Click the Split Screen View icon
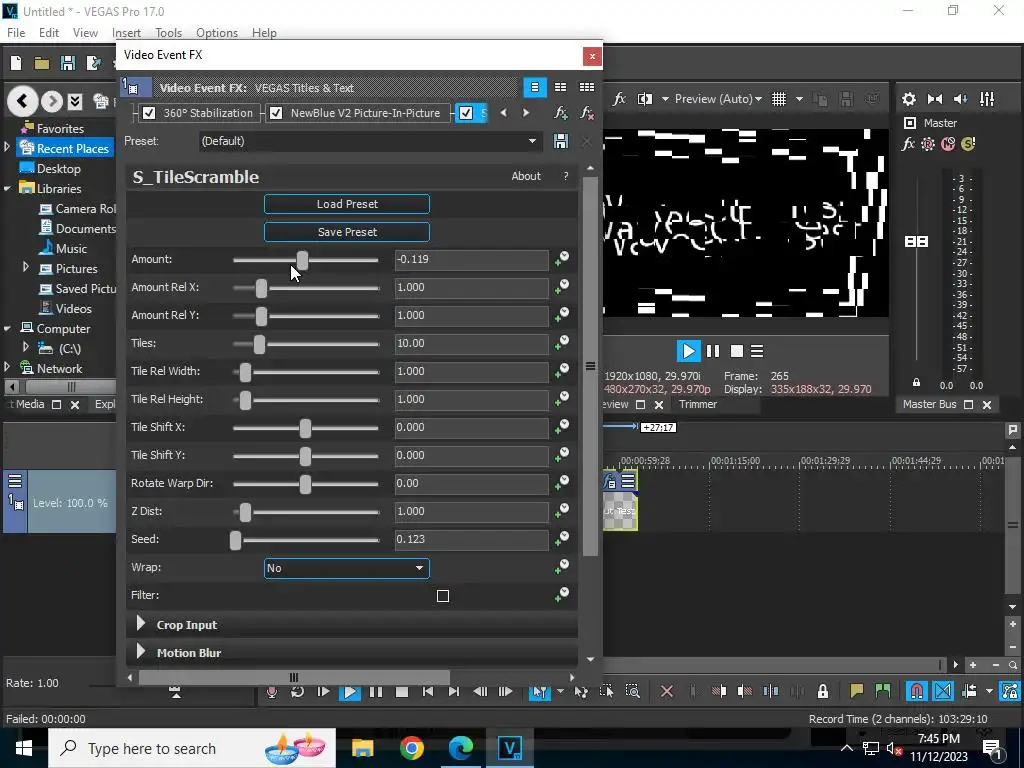This screenshot has width=1024, height=768. 645,99
